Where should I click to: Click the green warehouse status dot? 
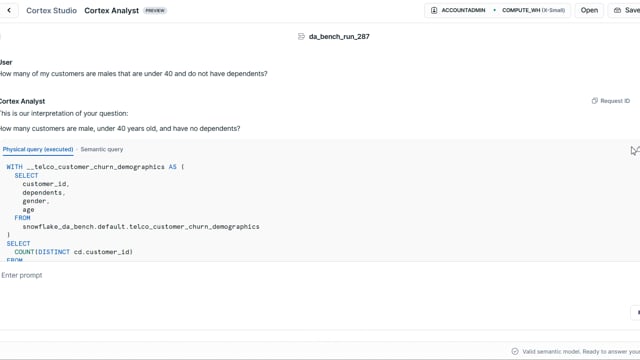[x=494, y=10]
